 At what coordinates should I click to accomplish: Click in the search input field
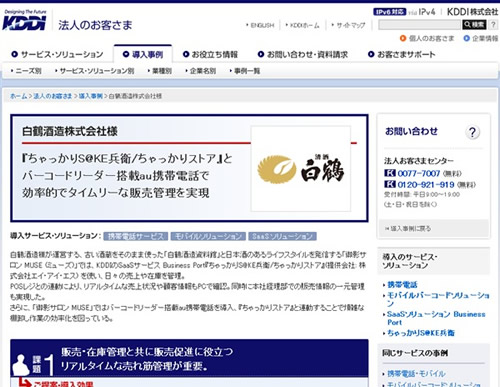pyautogui.click(x=420, y=25)
